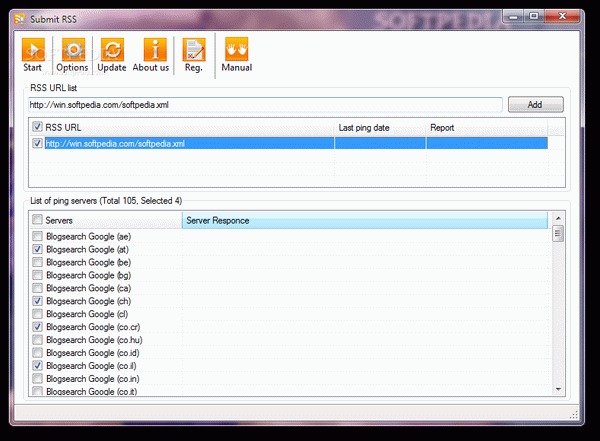The width and height of the screenshot is (600, 441).
Task: Select the http://win.softpedia.com/softpedia.xml row
Action: (296, 143)
